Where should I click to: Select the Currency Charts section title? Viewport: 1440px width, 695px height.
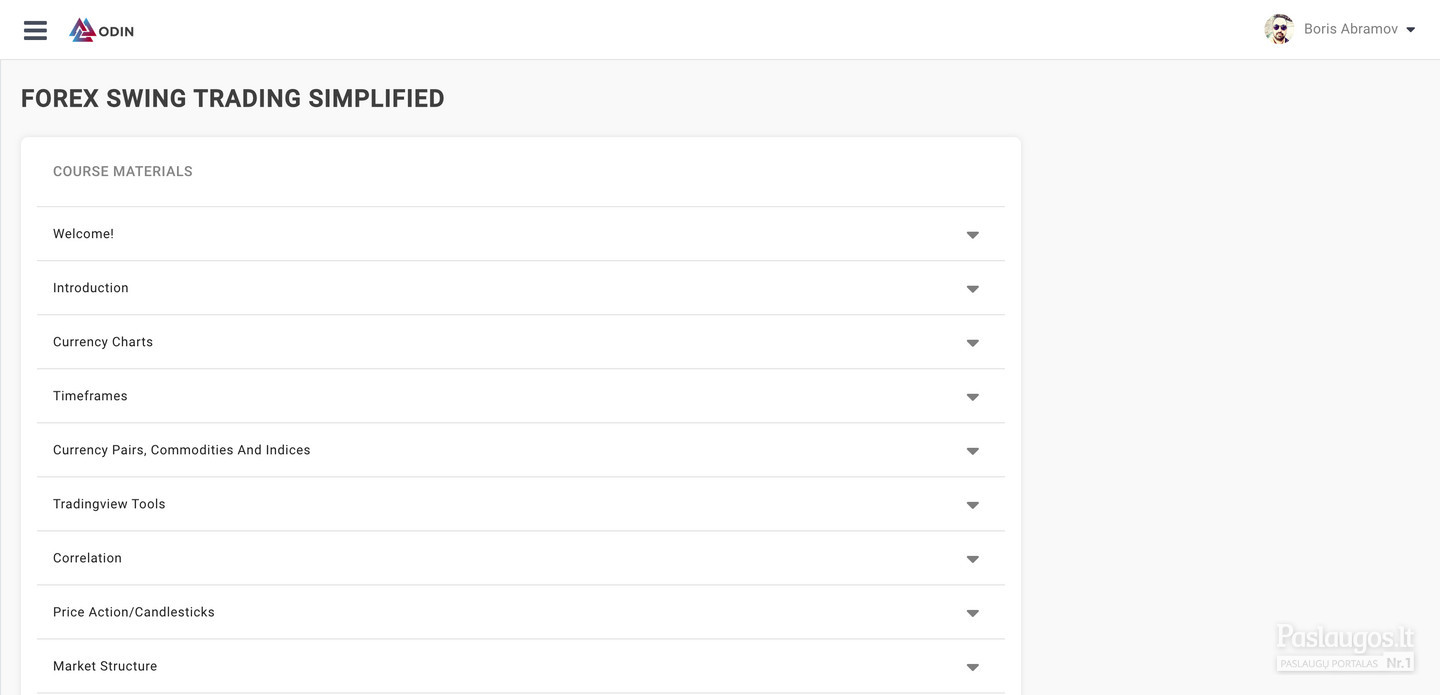click(x=103, y=342)
